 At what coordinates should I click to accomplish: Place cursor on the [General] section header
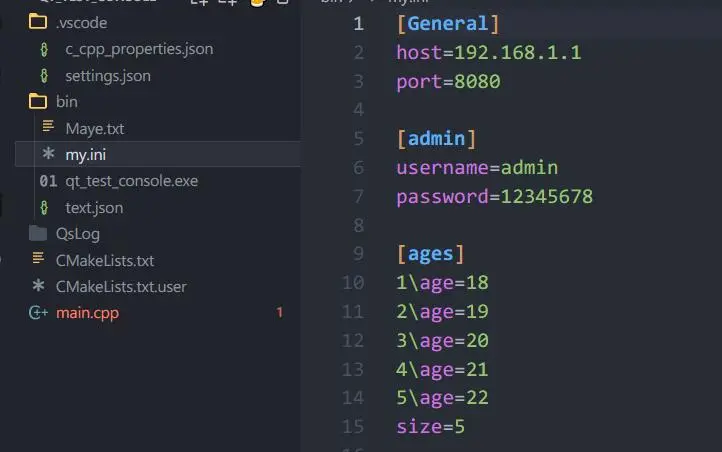447,23
